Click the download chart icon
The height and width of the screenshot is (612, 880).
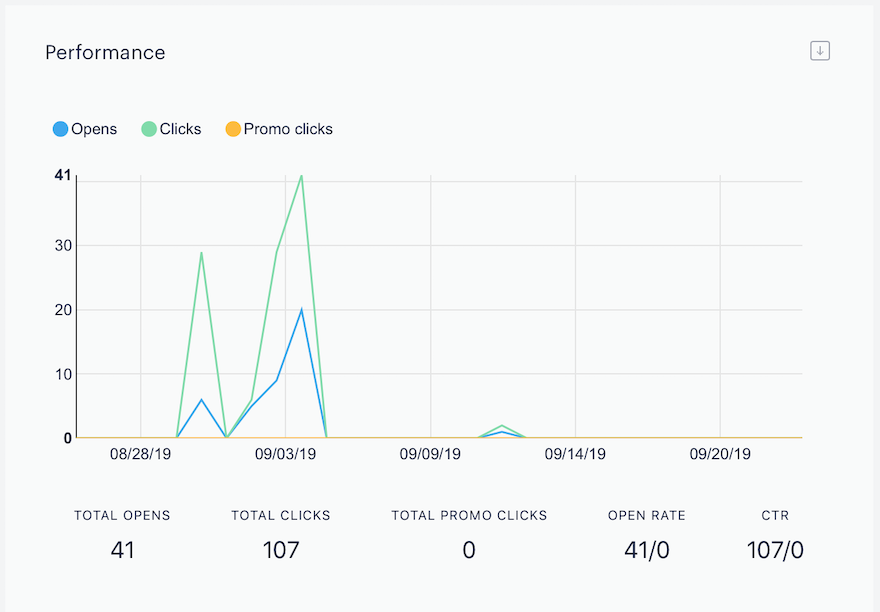[x=820, y=51]
